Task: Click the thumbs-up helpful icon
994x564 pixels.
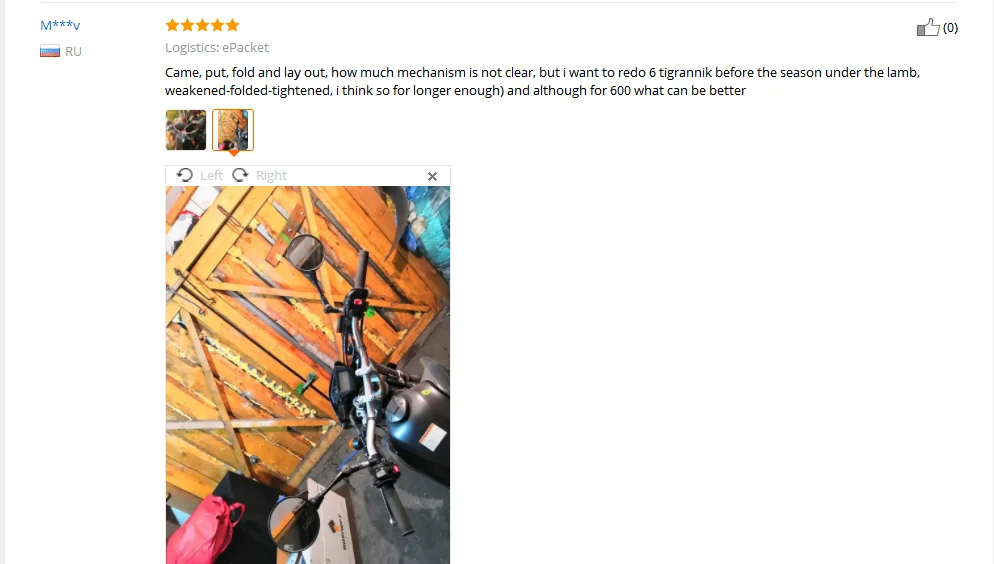Action: (x=928, y=27)
